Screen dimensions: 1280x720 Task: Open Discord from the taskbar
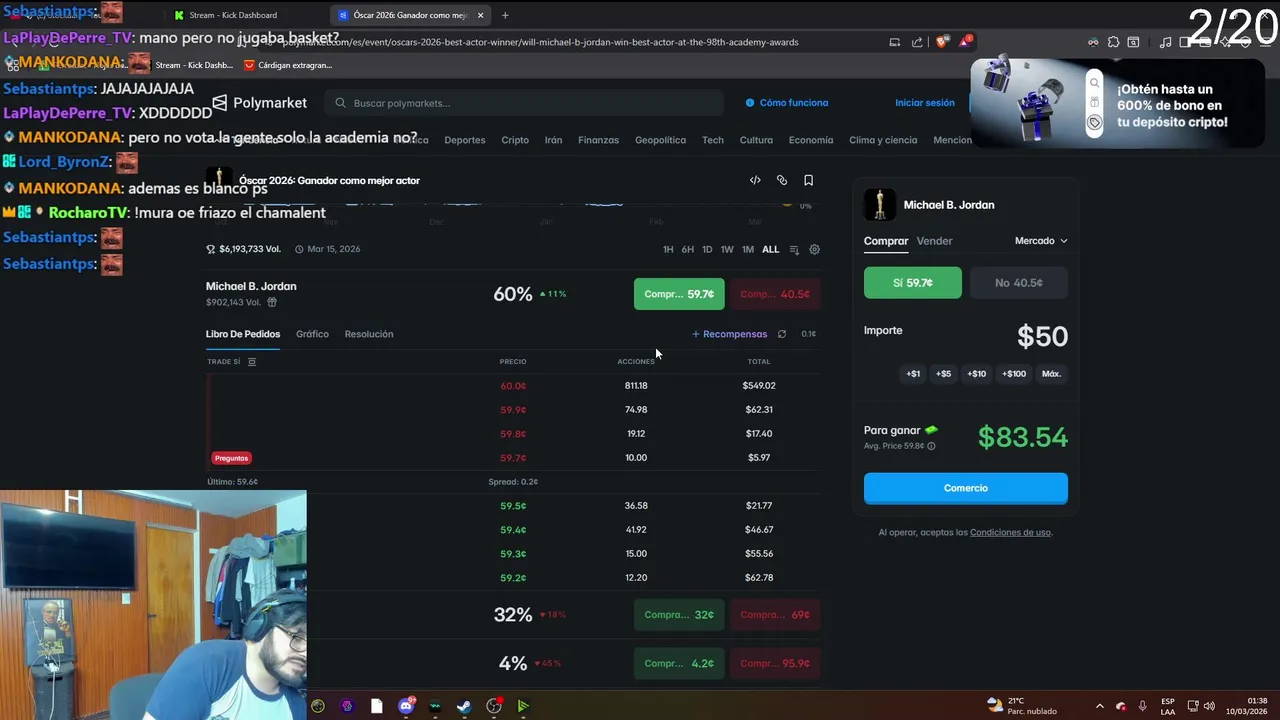point(406,706)
